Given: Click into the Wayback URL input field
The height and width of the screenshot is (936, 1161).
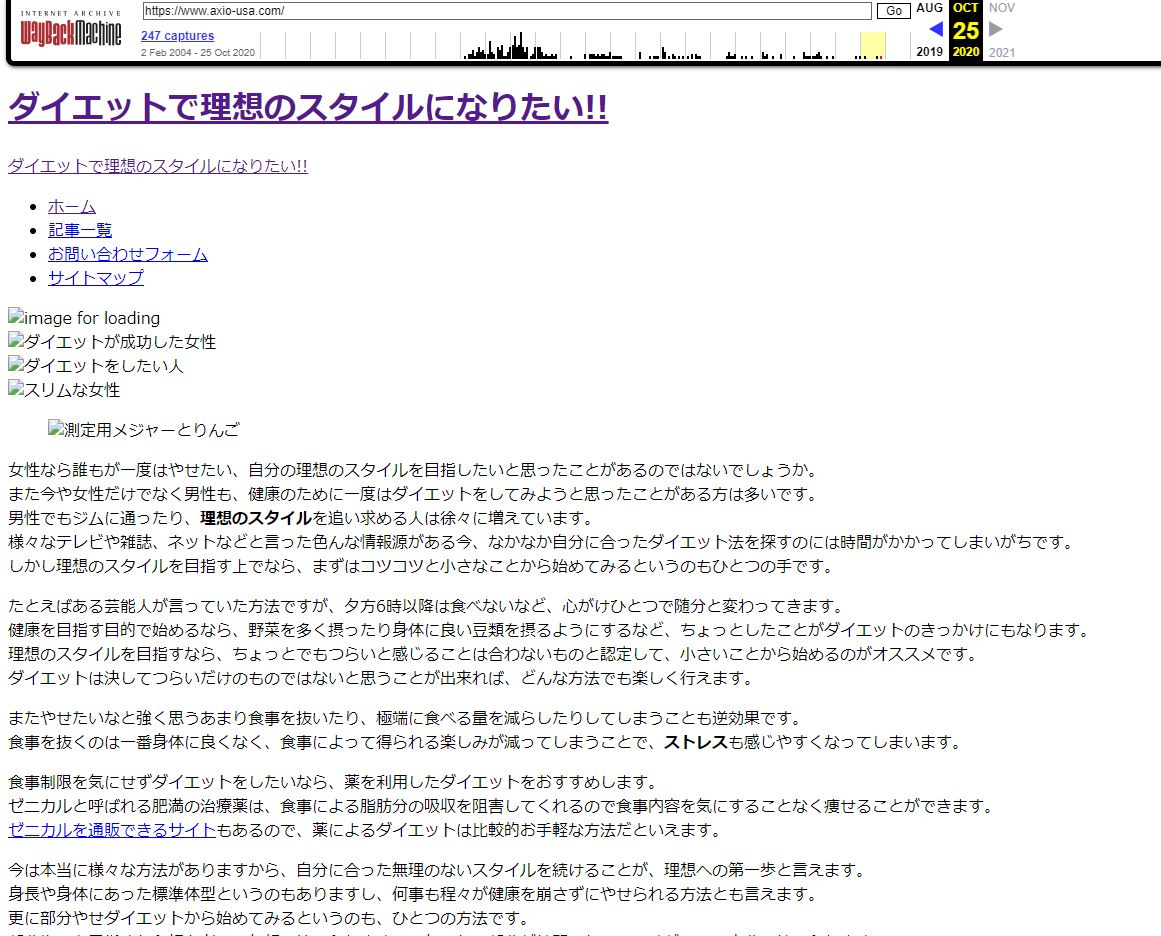Looking at the screenshot, I should click(x=507, y=11).
